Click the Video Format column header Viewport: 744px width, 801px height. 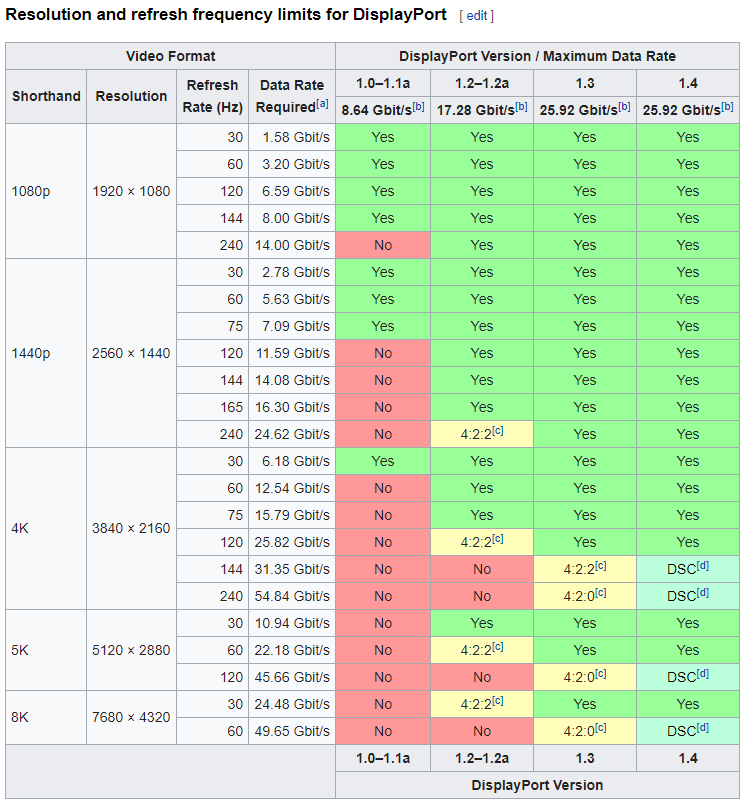170,56
